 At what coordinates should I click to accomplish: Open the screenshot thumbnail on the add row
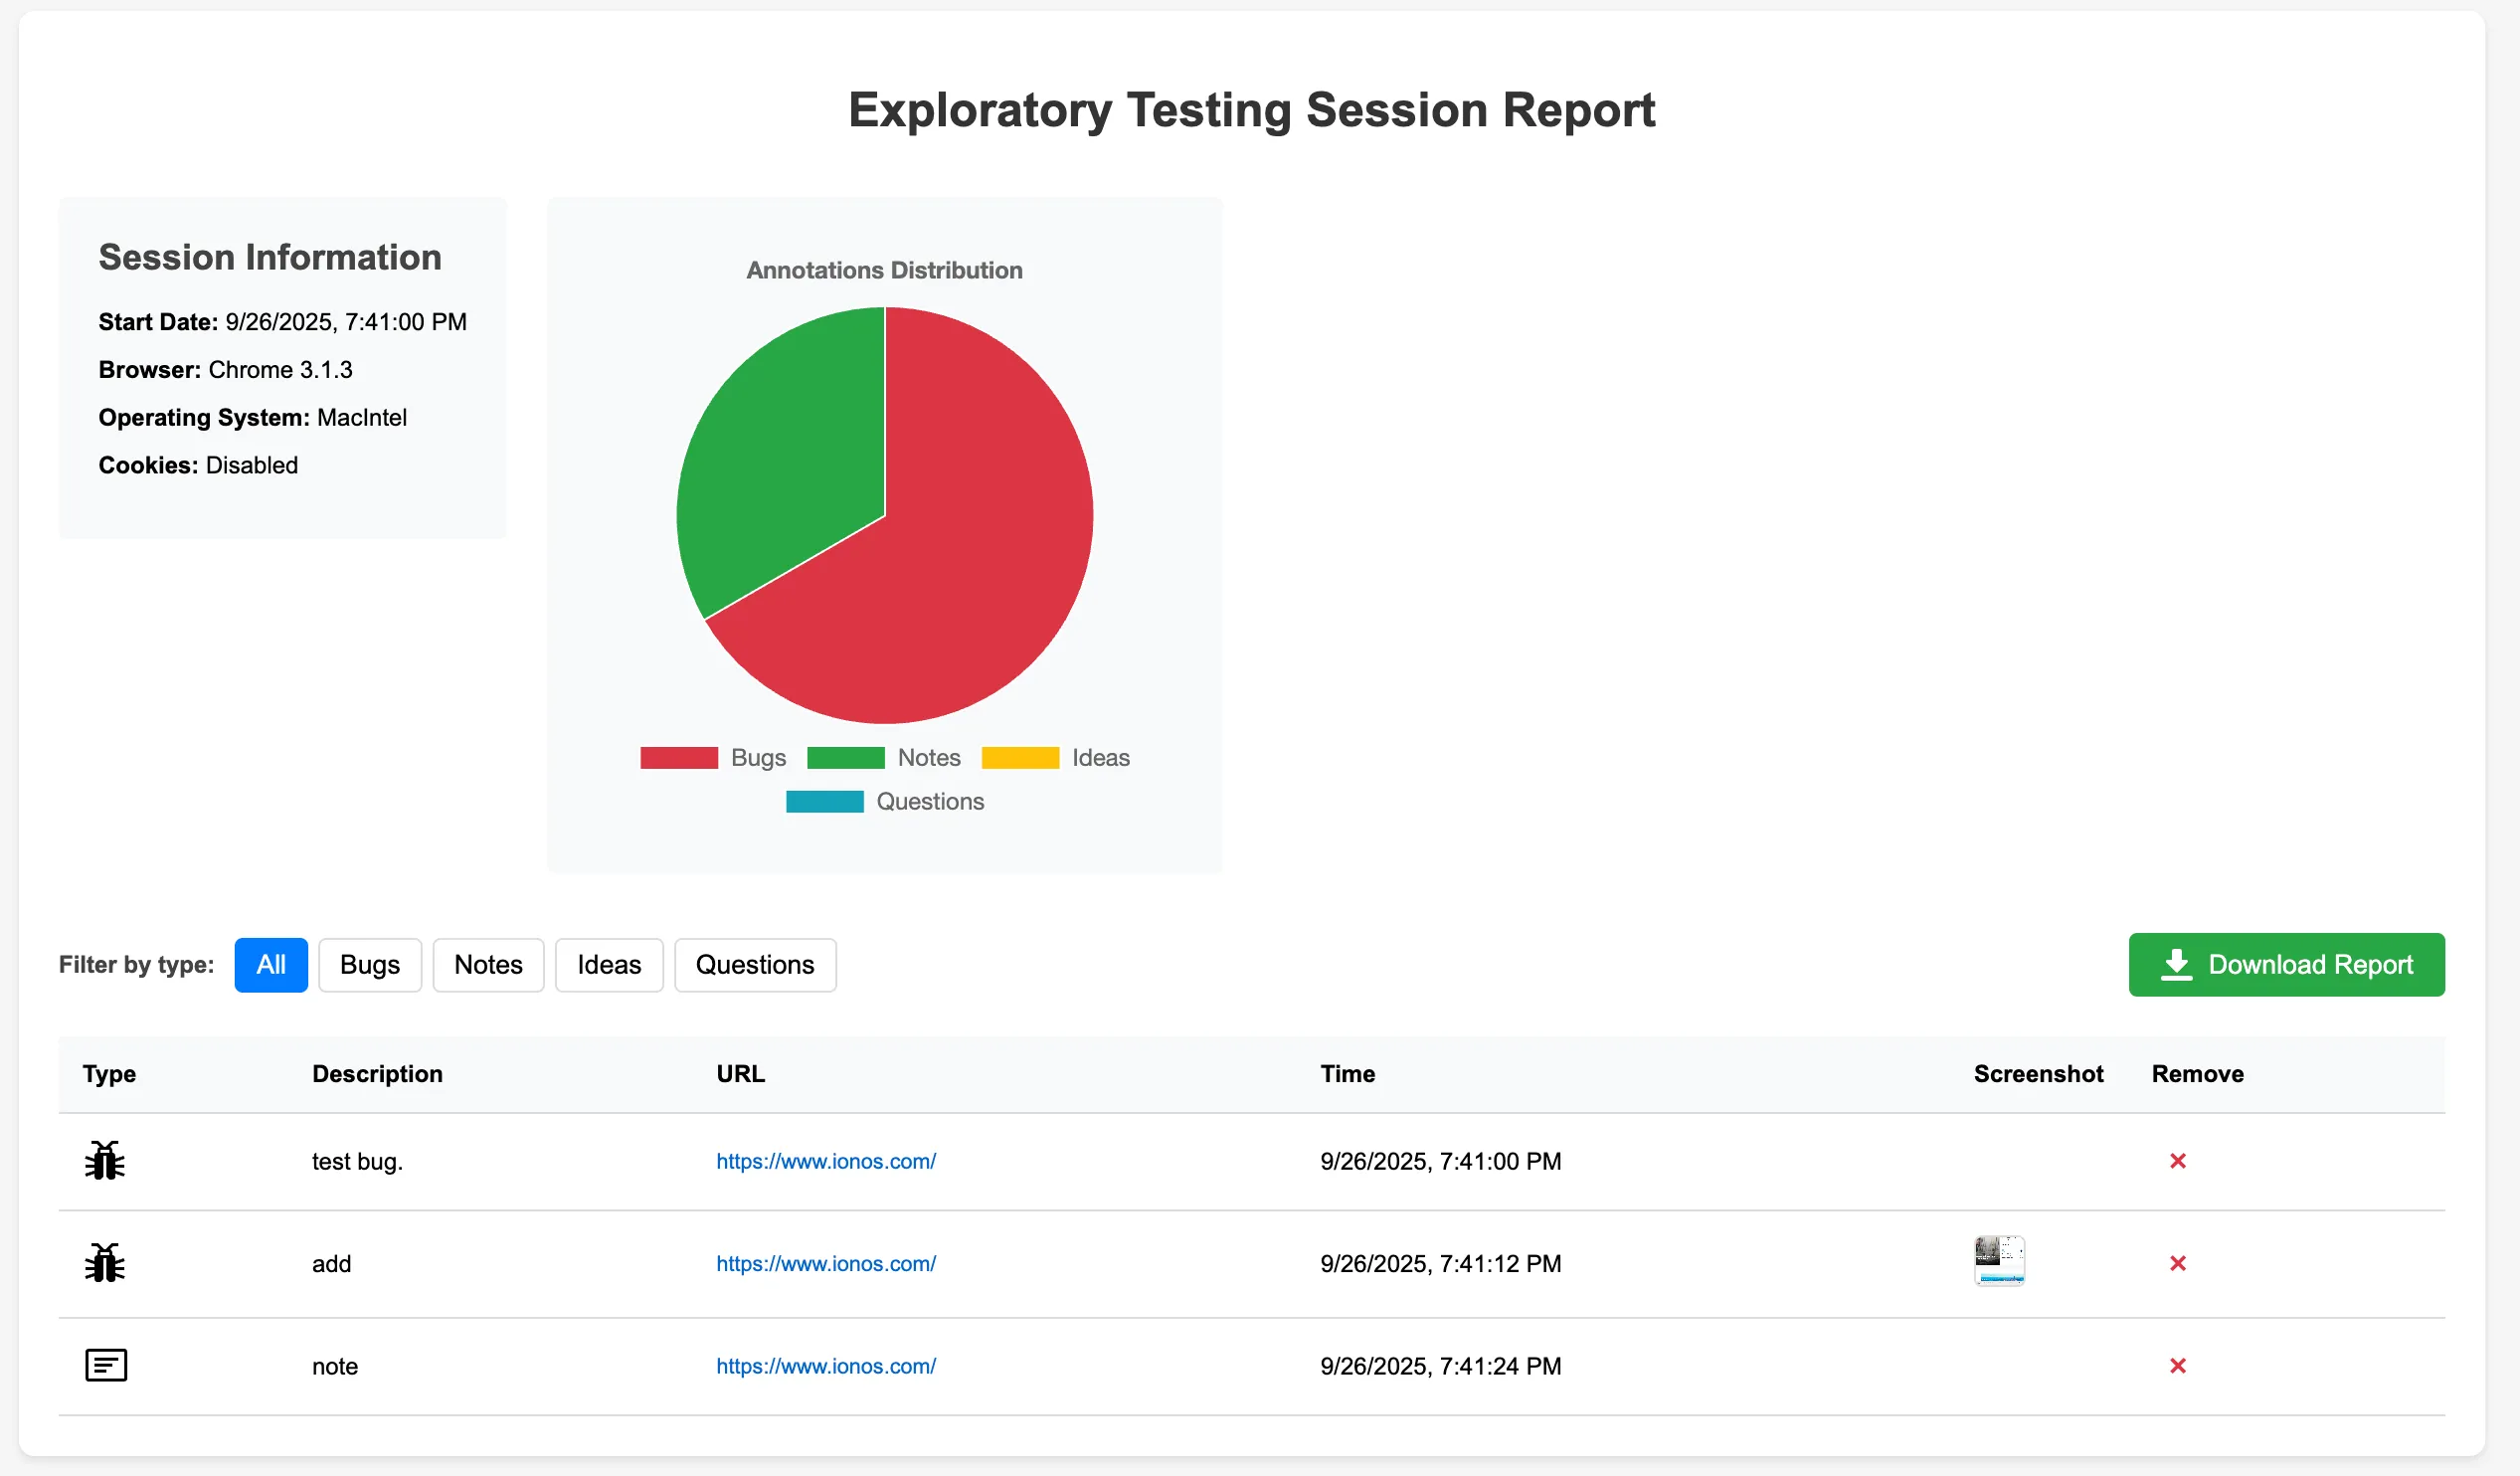[1999, 1262]
